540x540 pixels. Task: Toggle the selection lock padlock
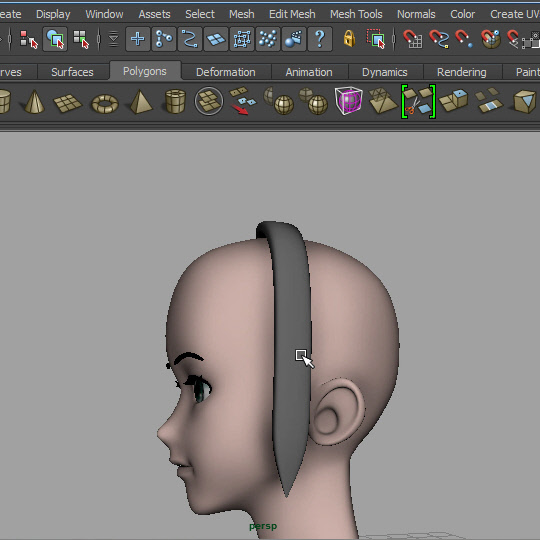(x=349, y=38)
